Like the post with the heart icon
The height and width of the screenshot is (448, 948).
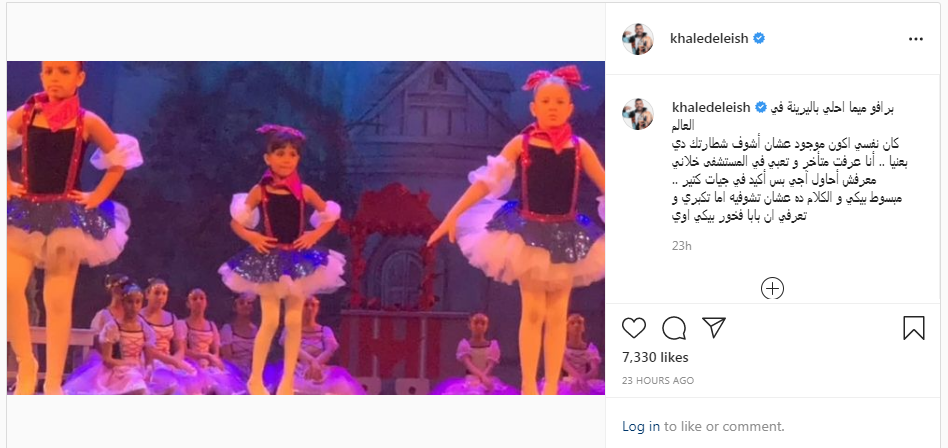point(634,328)
